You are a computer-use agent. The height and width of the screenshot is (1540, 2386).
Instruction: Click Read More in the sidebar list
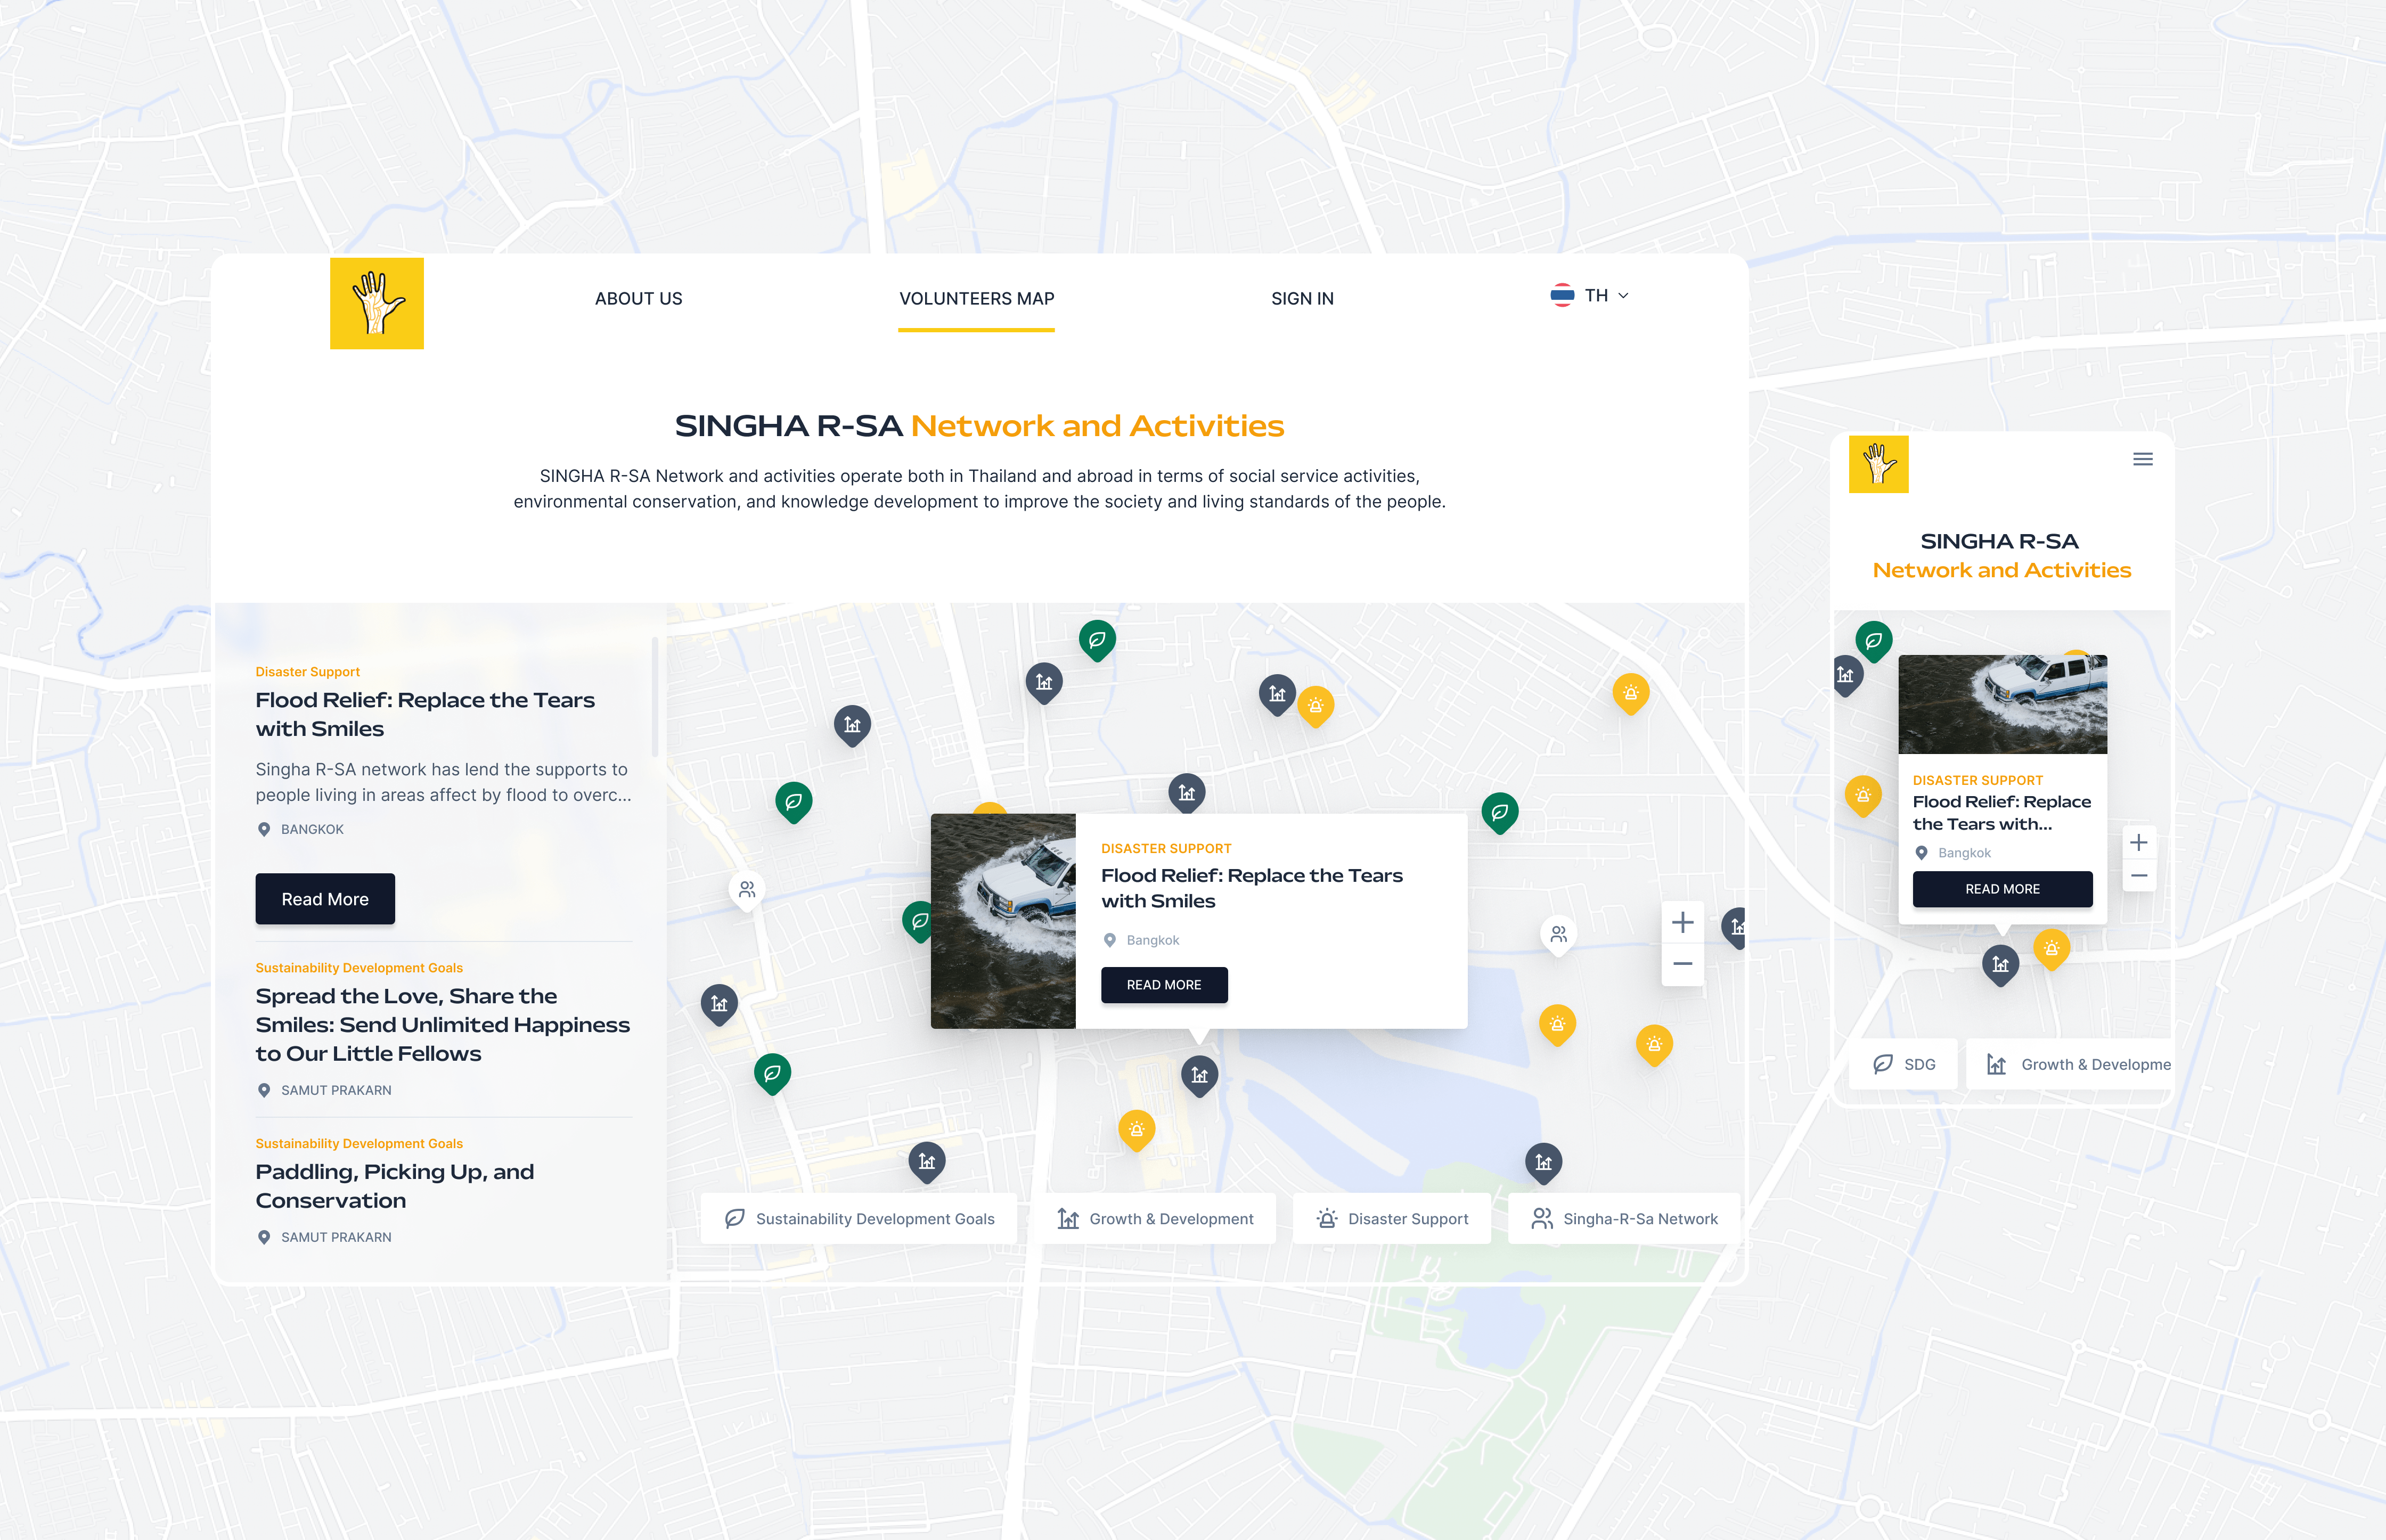click(x=325, y=898)
